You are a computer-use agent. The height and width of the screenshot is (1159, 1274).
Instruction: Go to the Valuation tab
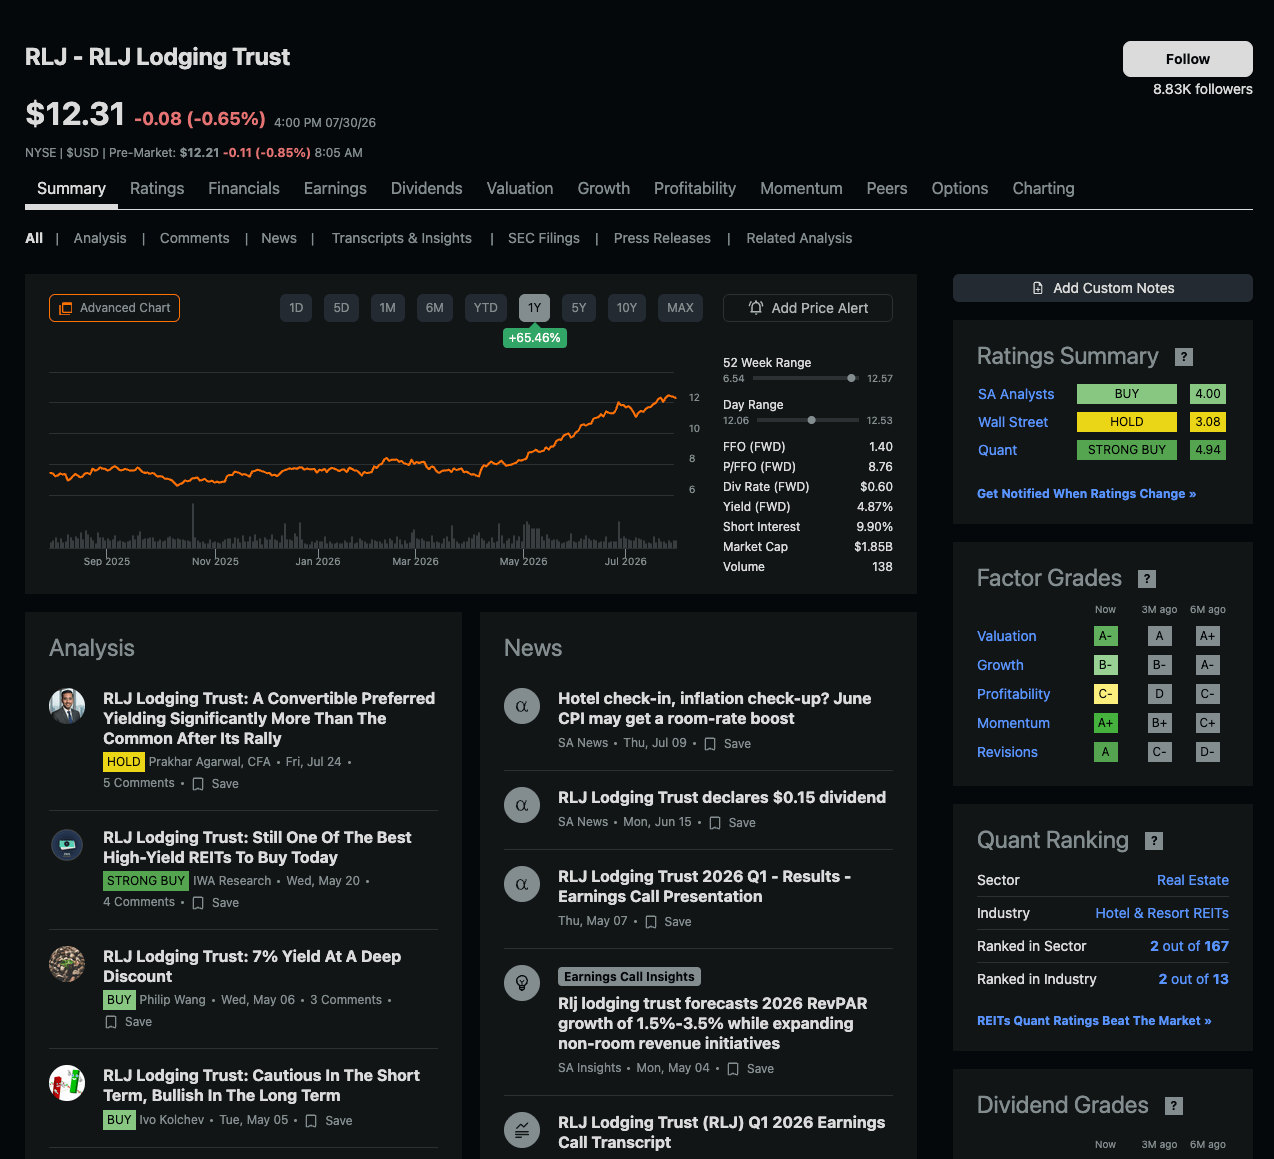520,188
